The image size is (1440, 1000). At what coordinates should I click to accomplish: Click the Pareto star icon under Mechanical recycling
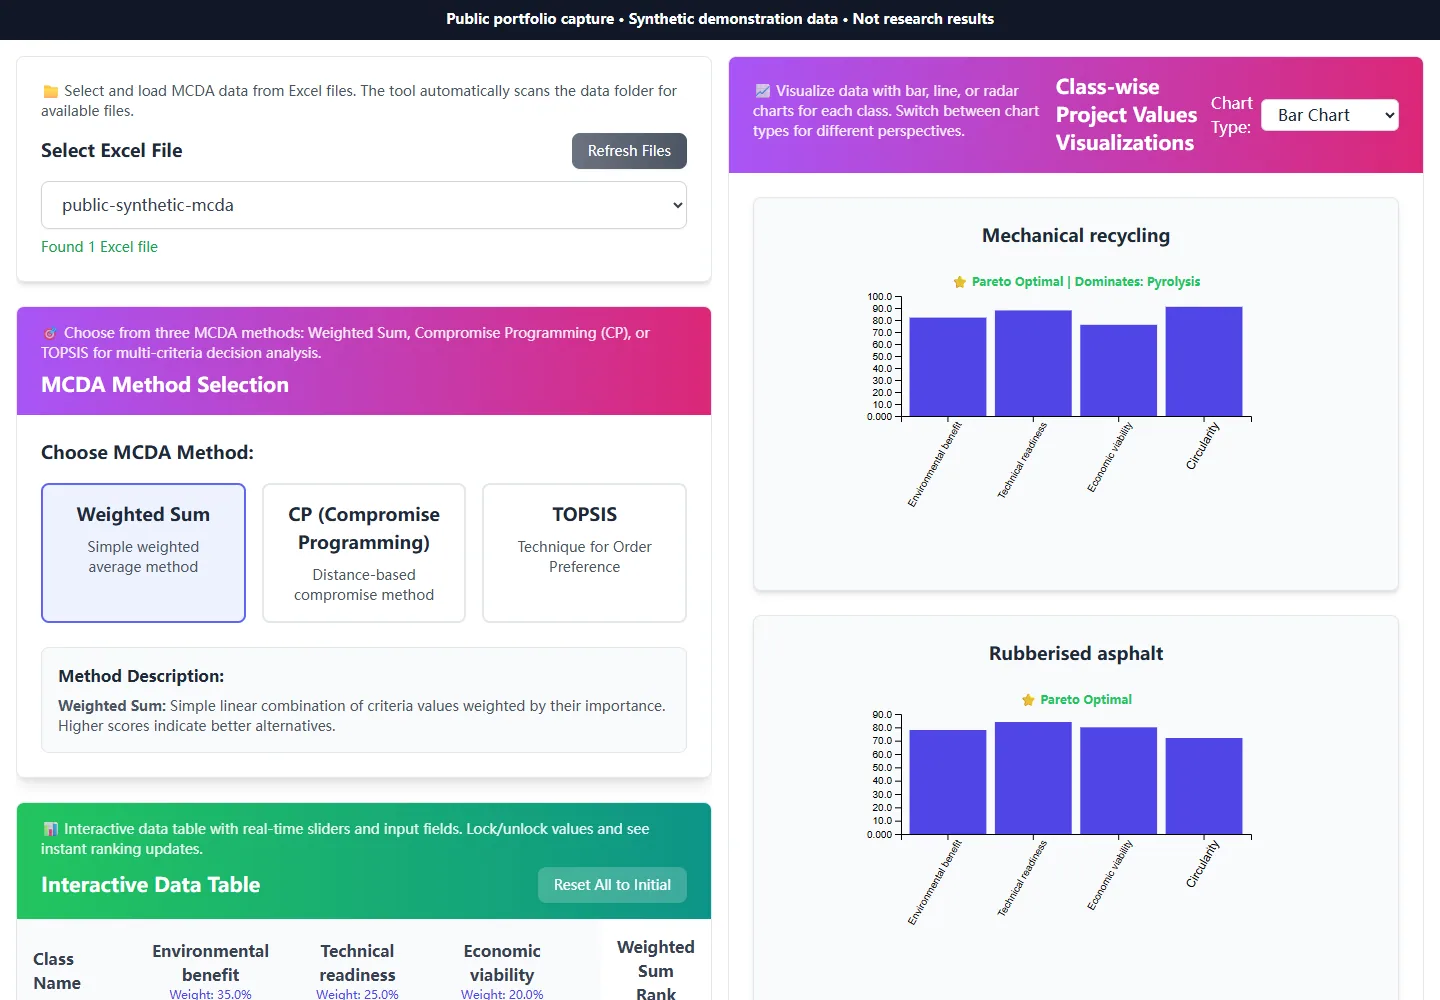tap(960, 282)
